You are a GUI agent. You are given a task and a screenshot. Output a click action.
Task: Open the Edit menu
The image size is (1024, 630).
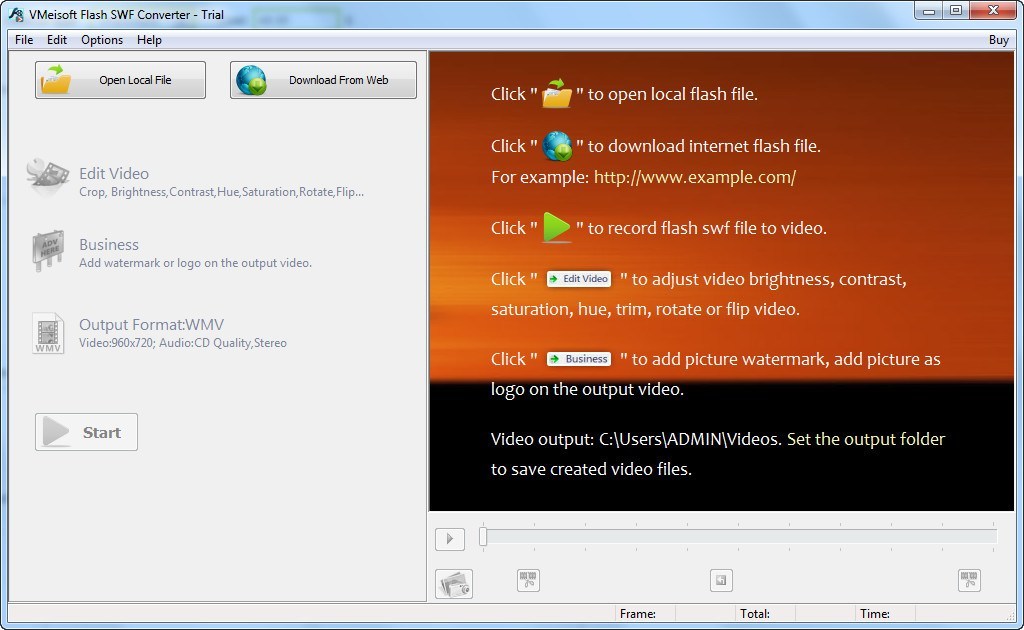(57, 40)
